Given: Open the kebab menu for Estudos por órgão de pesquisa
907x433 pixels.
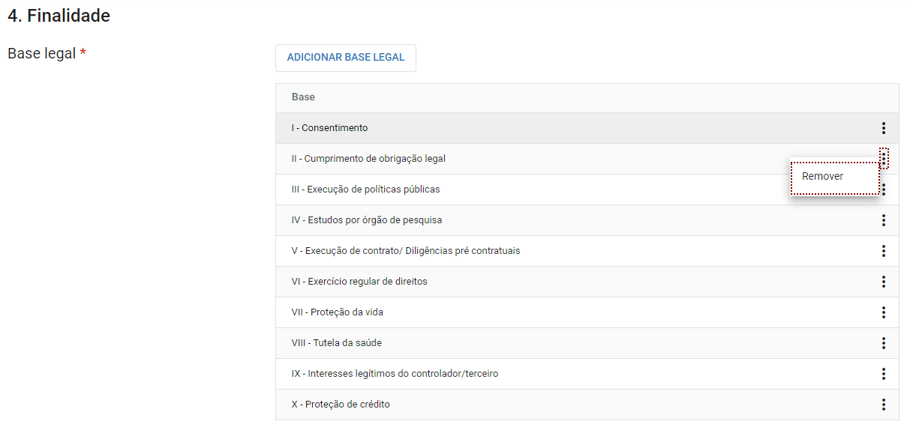Looking at the screenshot, I should [x=883, y=220].
